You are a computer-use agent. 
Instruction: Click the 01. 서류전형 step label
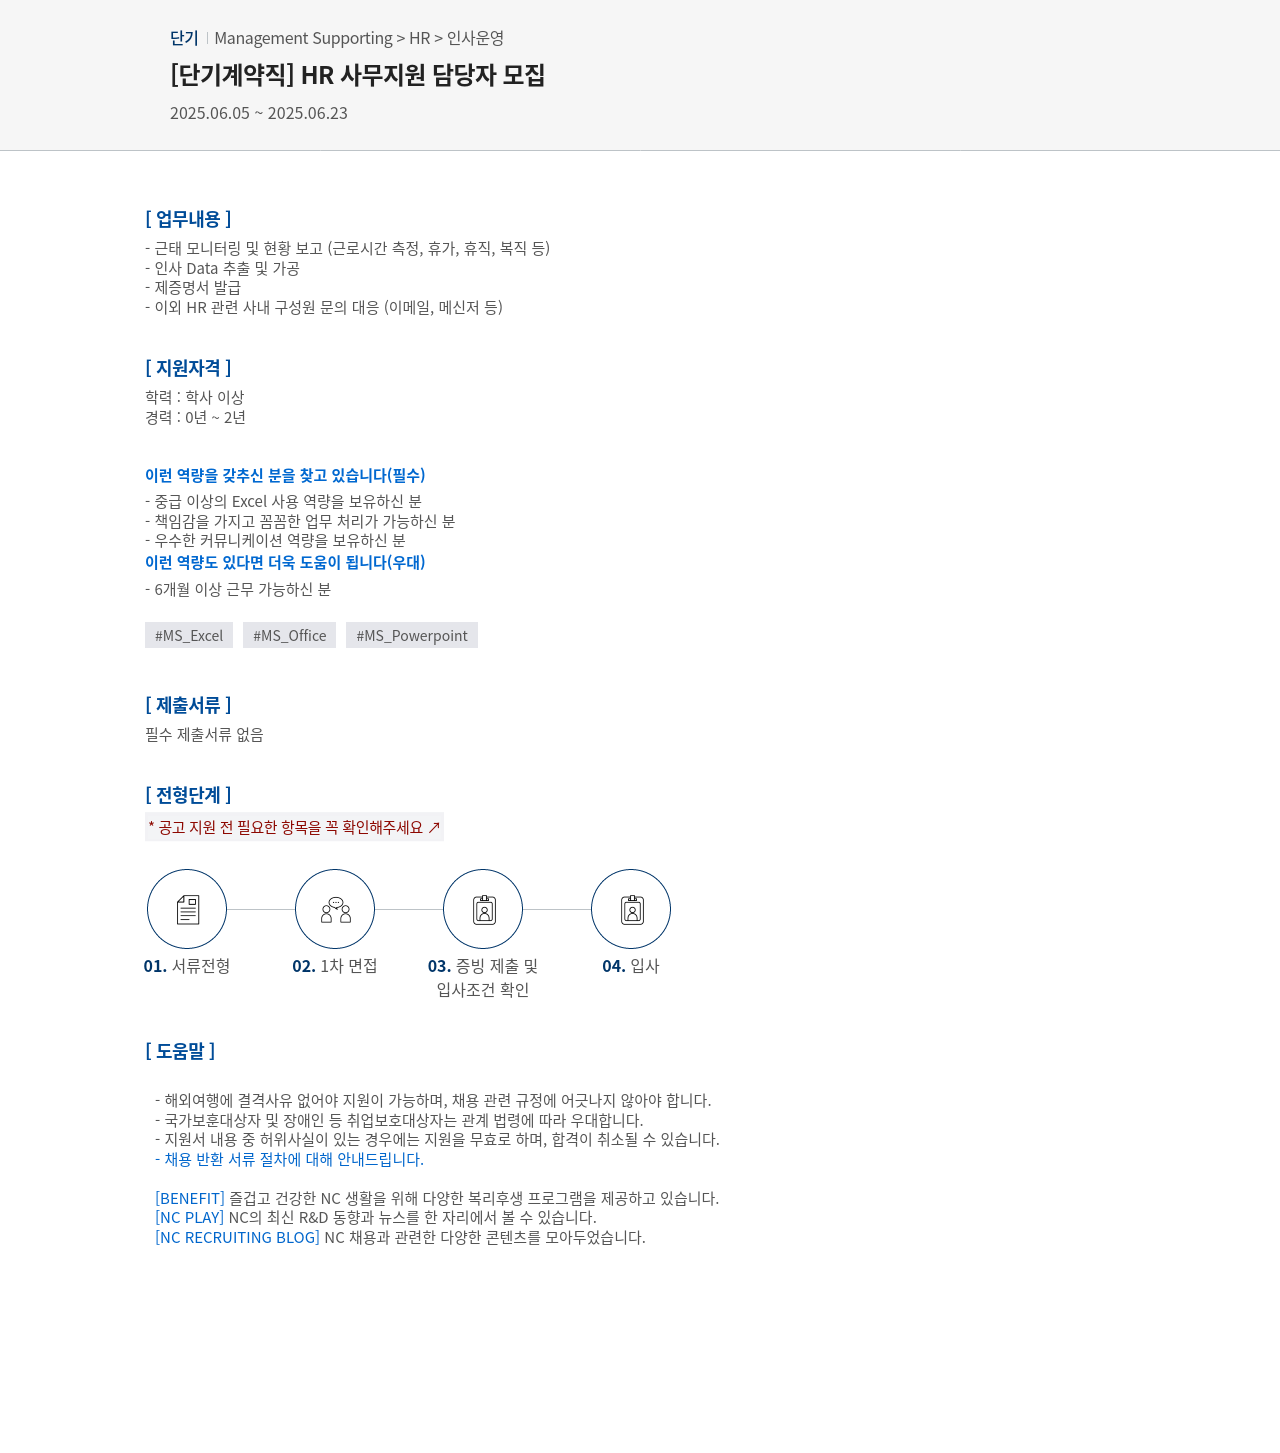tap(187, 966)
